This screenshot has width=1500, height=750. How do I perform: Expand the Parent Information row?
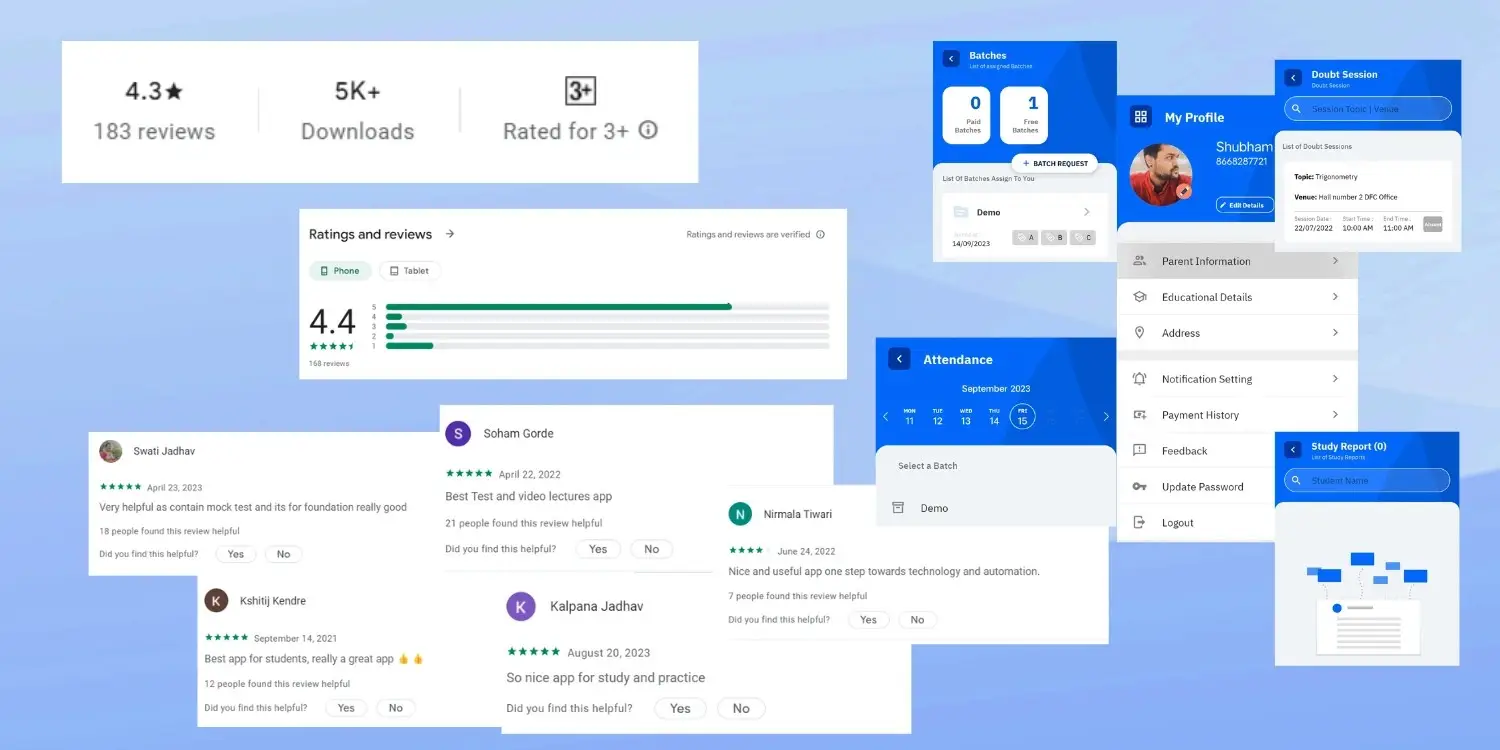pos(1335,261)
